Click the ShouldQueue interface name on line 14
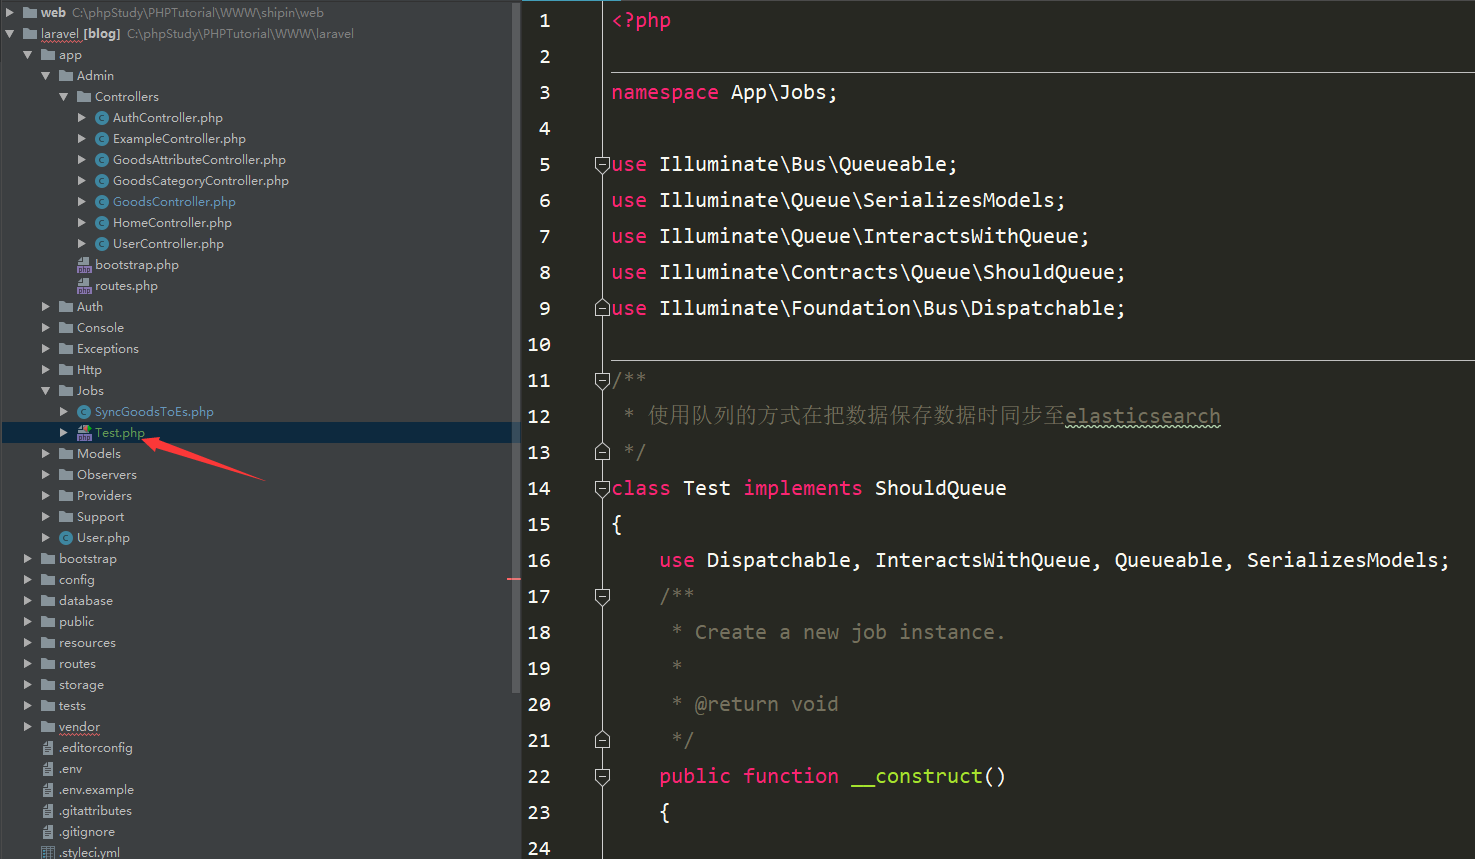The image size is (1475, 859). [941, 488]
